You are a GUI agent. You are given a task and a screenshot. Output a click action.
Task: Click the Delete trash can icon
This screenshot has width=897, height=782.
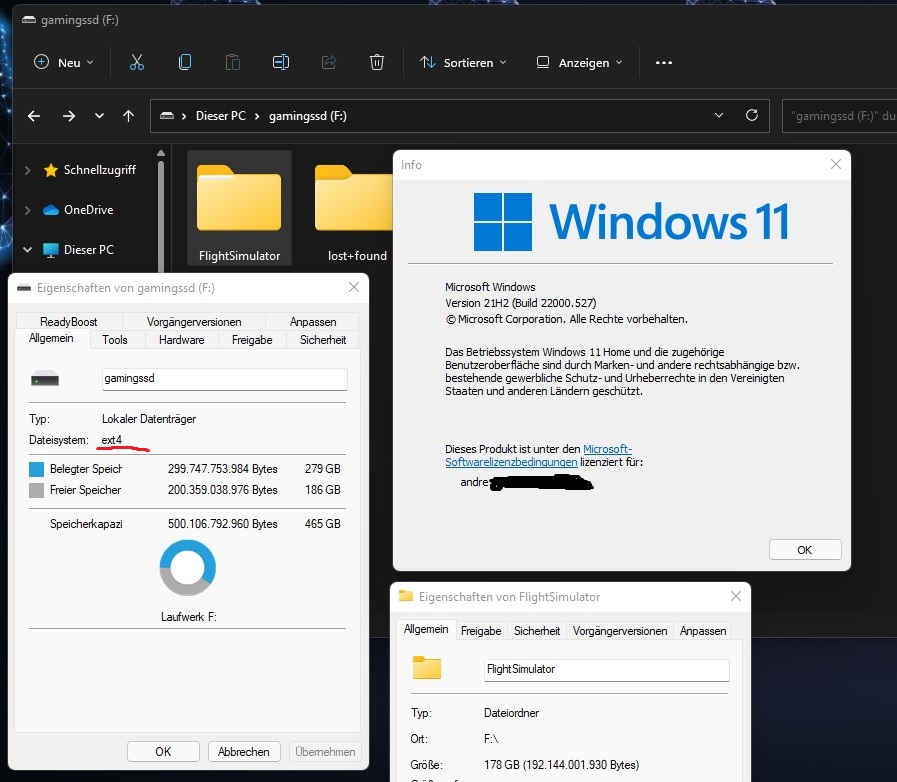point(376,62)
